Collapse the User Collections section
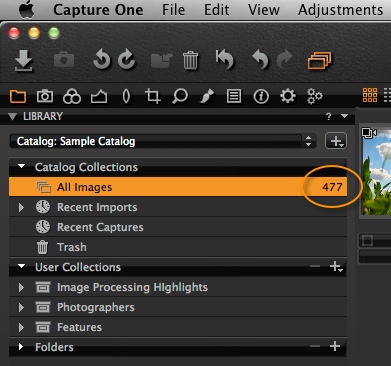Screen dimensions: 391x366 (x=22, y=266)
